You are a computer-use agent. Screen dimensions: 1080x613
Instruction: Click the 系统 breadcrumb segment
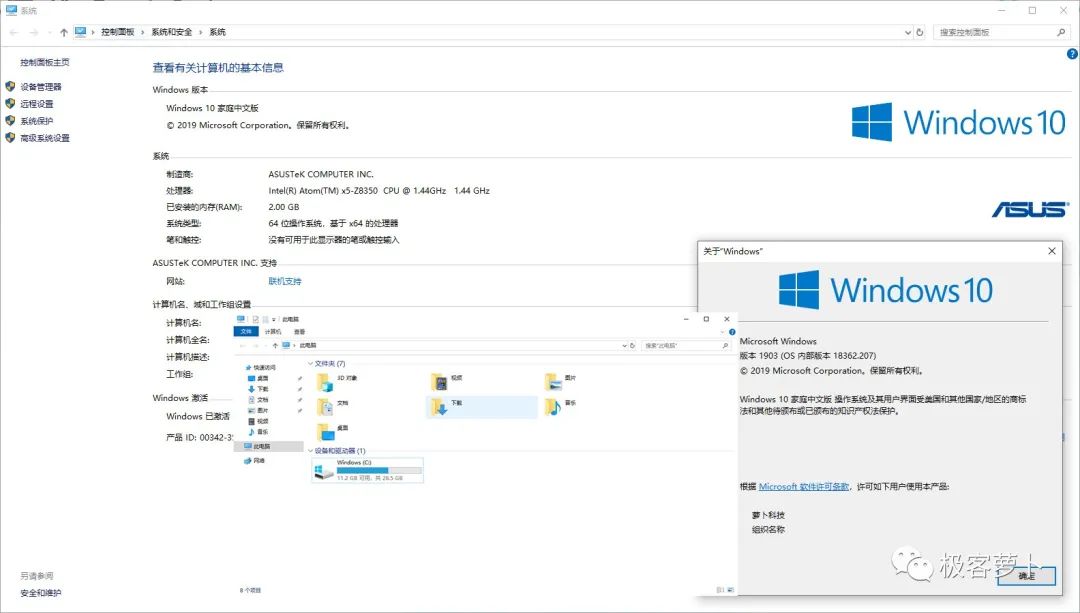click(x=217, y=32)
